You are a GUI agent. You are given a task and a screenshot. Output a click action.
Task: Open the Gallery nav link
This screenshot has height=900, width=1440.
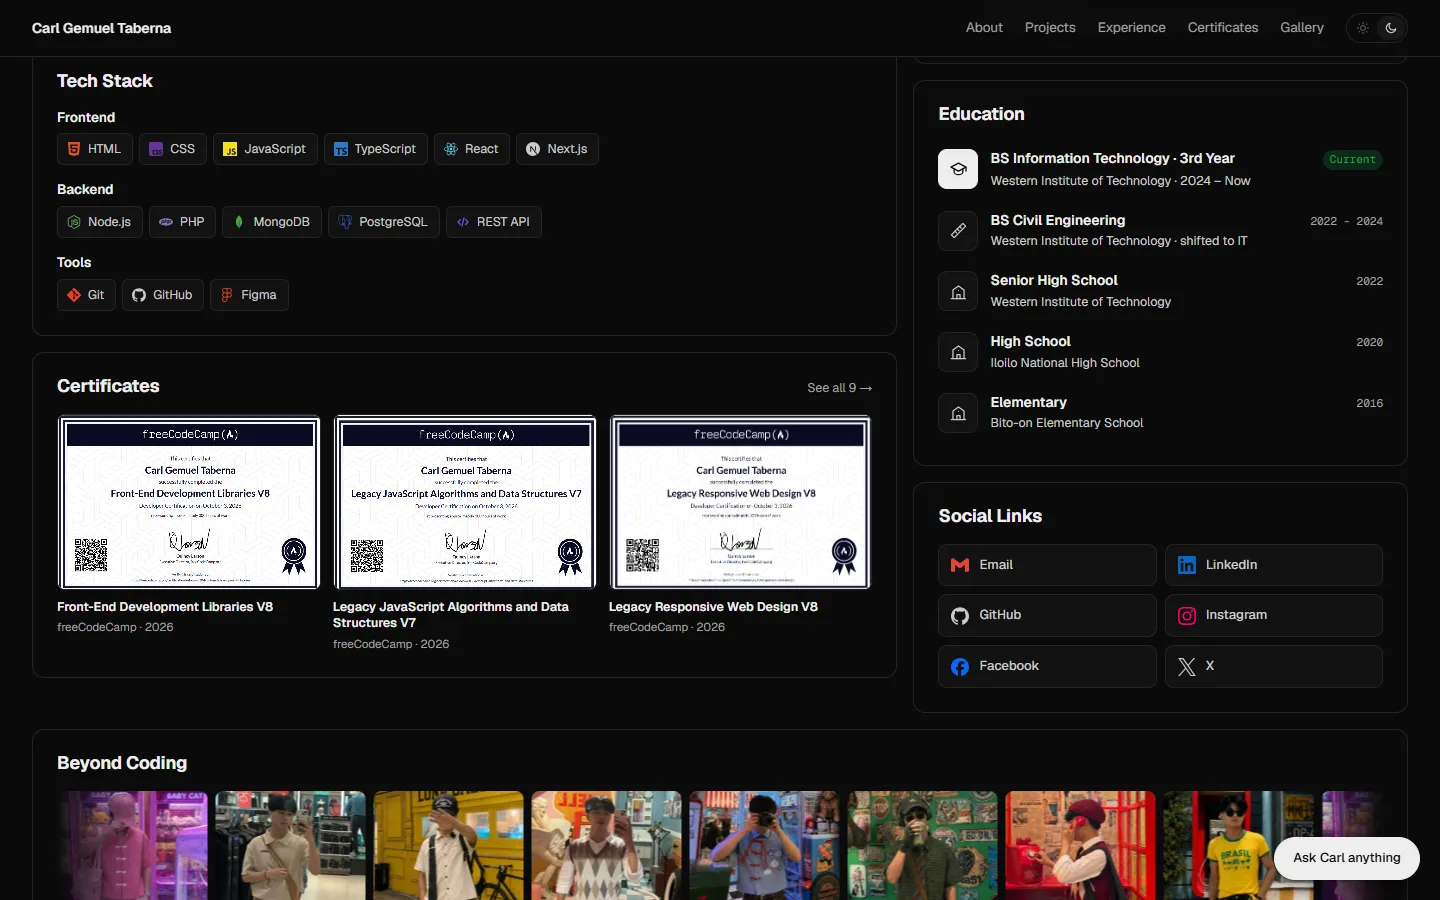1302,28
